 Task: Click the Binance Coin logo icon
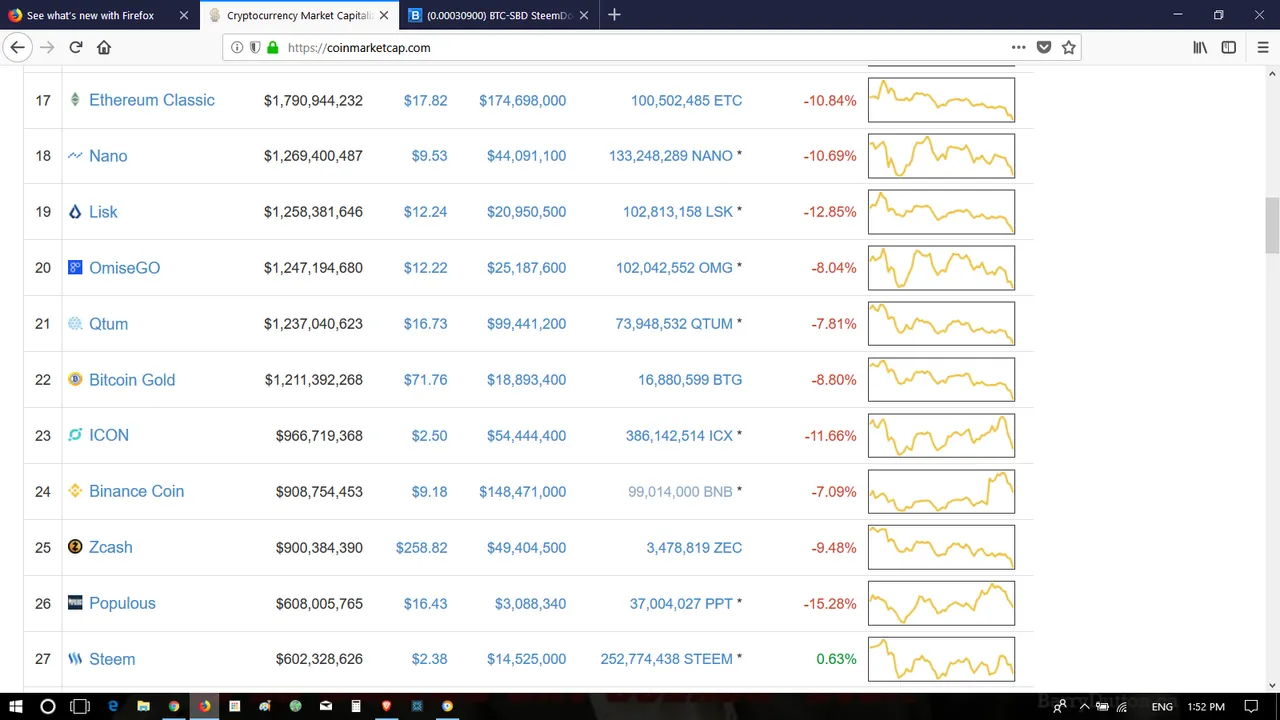75,491
